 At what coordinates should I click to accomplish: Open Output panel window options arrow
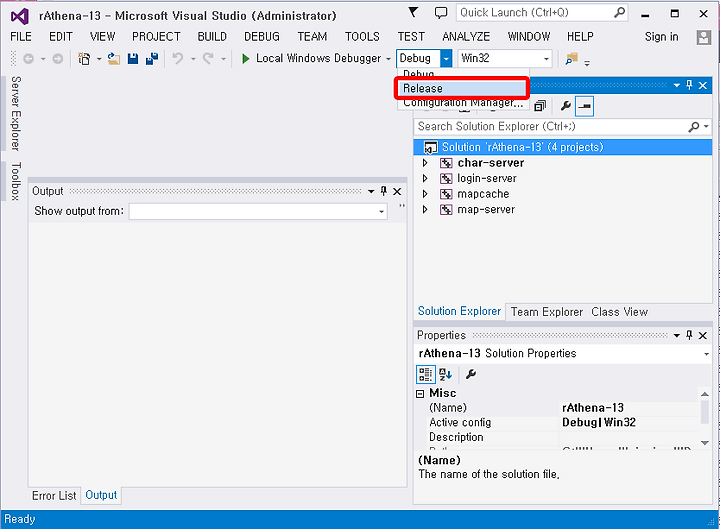(371, 191)
